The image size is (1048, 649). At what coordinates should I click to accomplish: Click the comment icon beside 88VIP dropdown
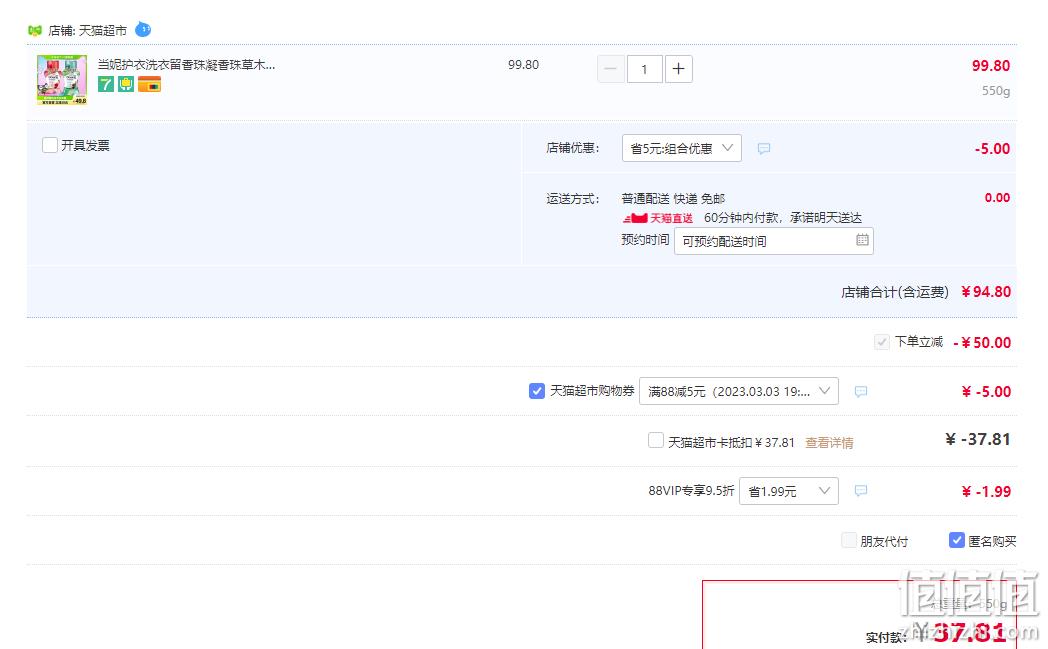861,491
